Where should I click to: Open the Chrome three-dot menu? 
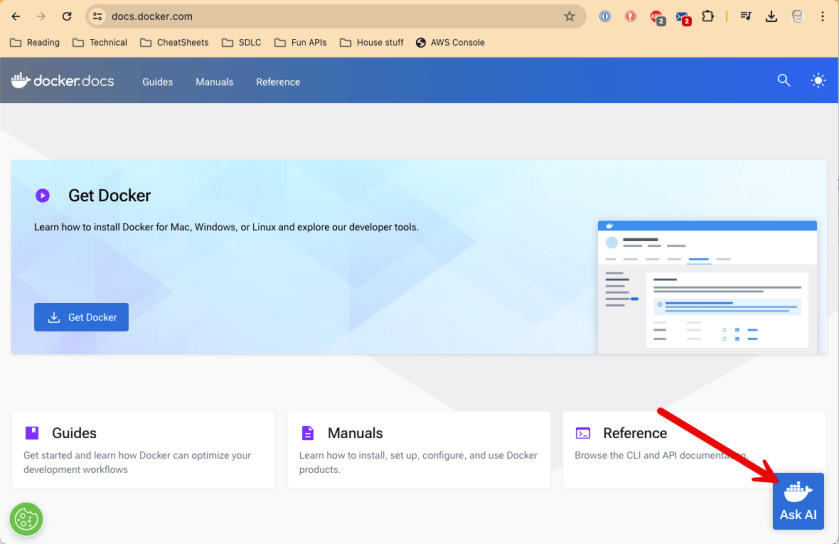coord(822,17)
